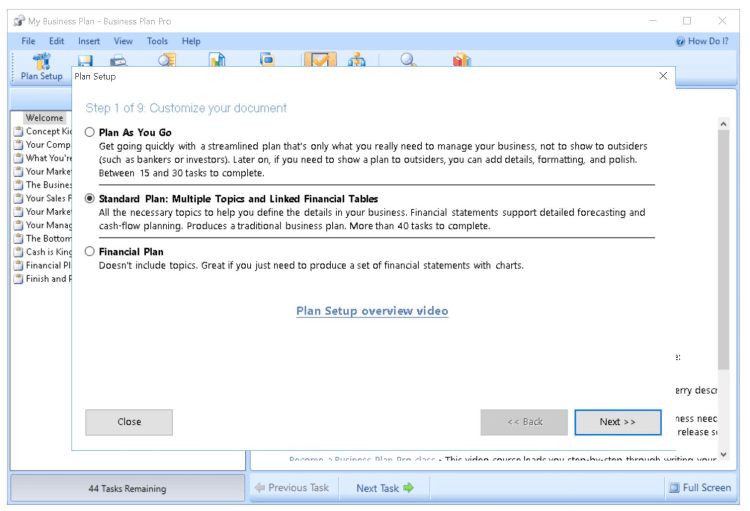Viewport: 750px width, 511px height.
Task: Click the How Do I? help icon
Action: [x=680, y=42]
